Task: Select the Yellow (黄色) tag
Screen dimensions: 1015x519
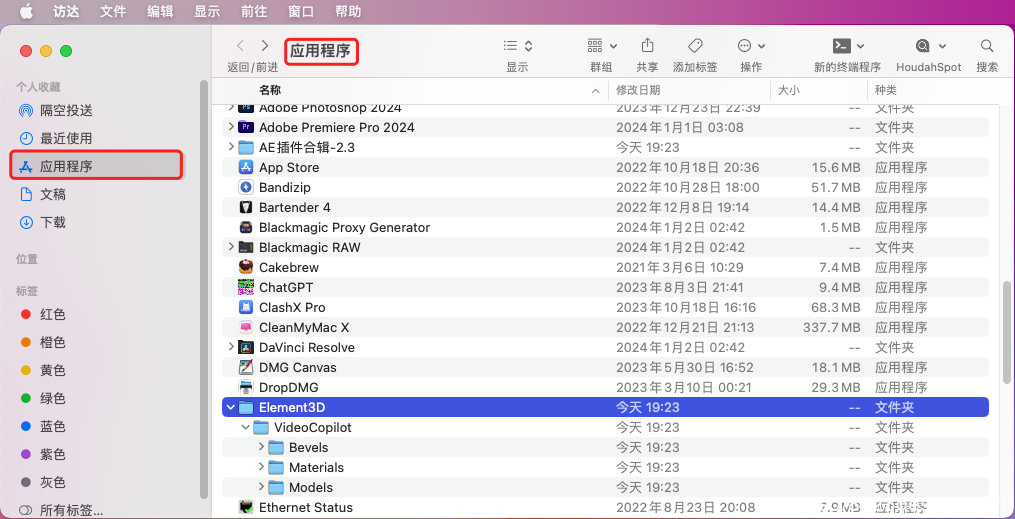Action: point(43,370)
